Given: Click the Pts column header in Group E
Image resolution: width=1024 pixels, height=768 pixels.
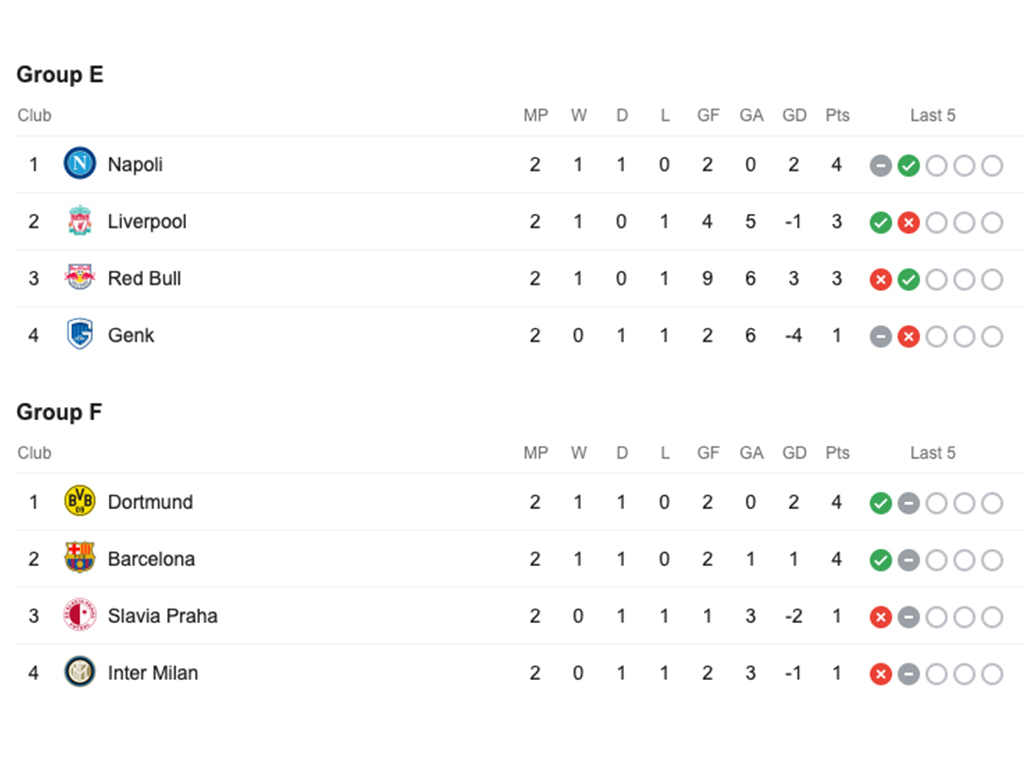Looking at the screenshot, I should [x=837, y=116].
